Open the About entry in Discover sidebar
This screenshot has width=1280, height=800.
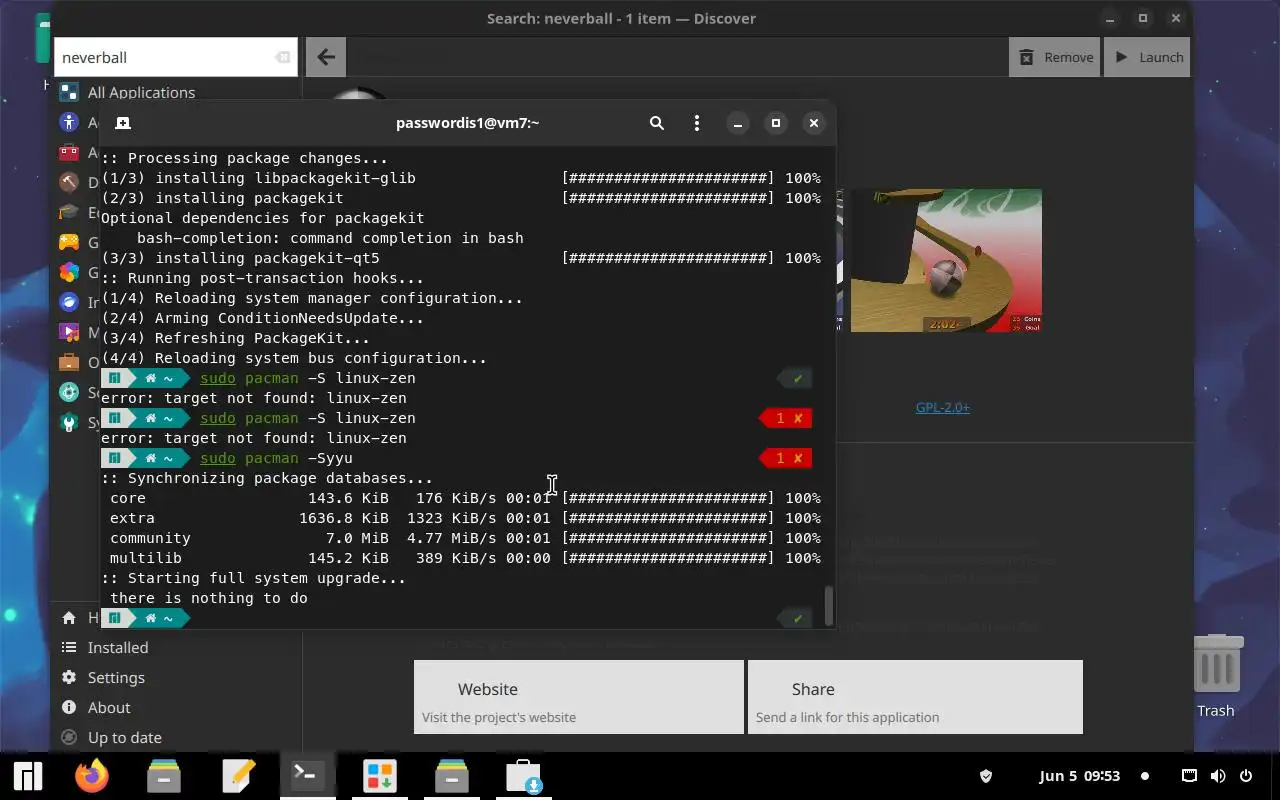click(109, 707)
